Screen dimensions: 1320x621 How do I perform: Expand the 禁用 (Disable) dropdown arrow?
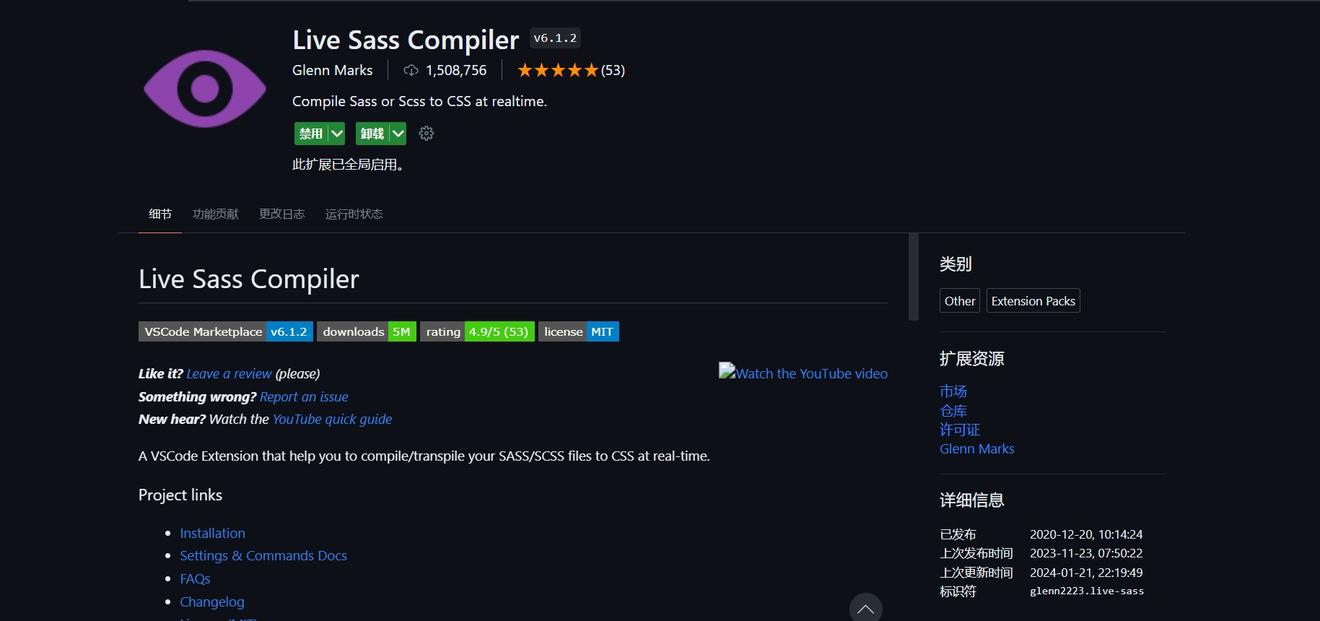pyautogui.click(x=337, y=133)
